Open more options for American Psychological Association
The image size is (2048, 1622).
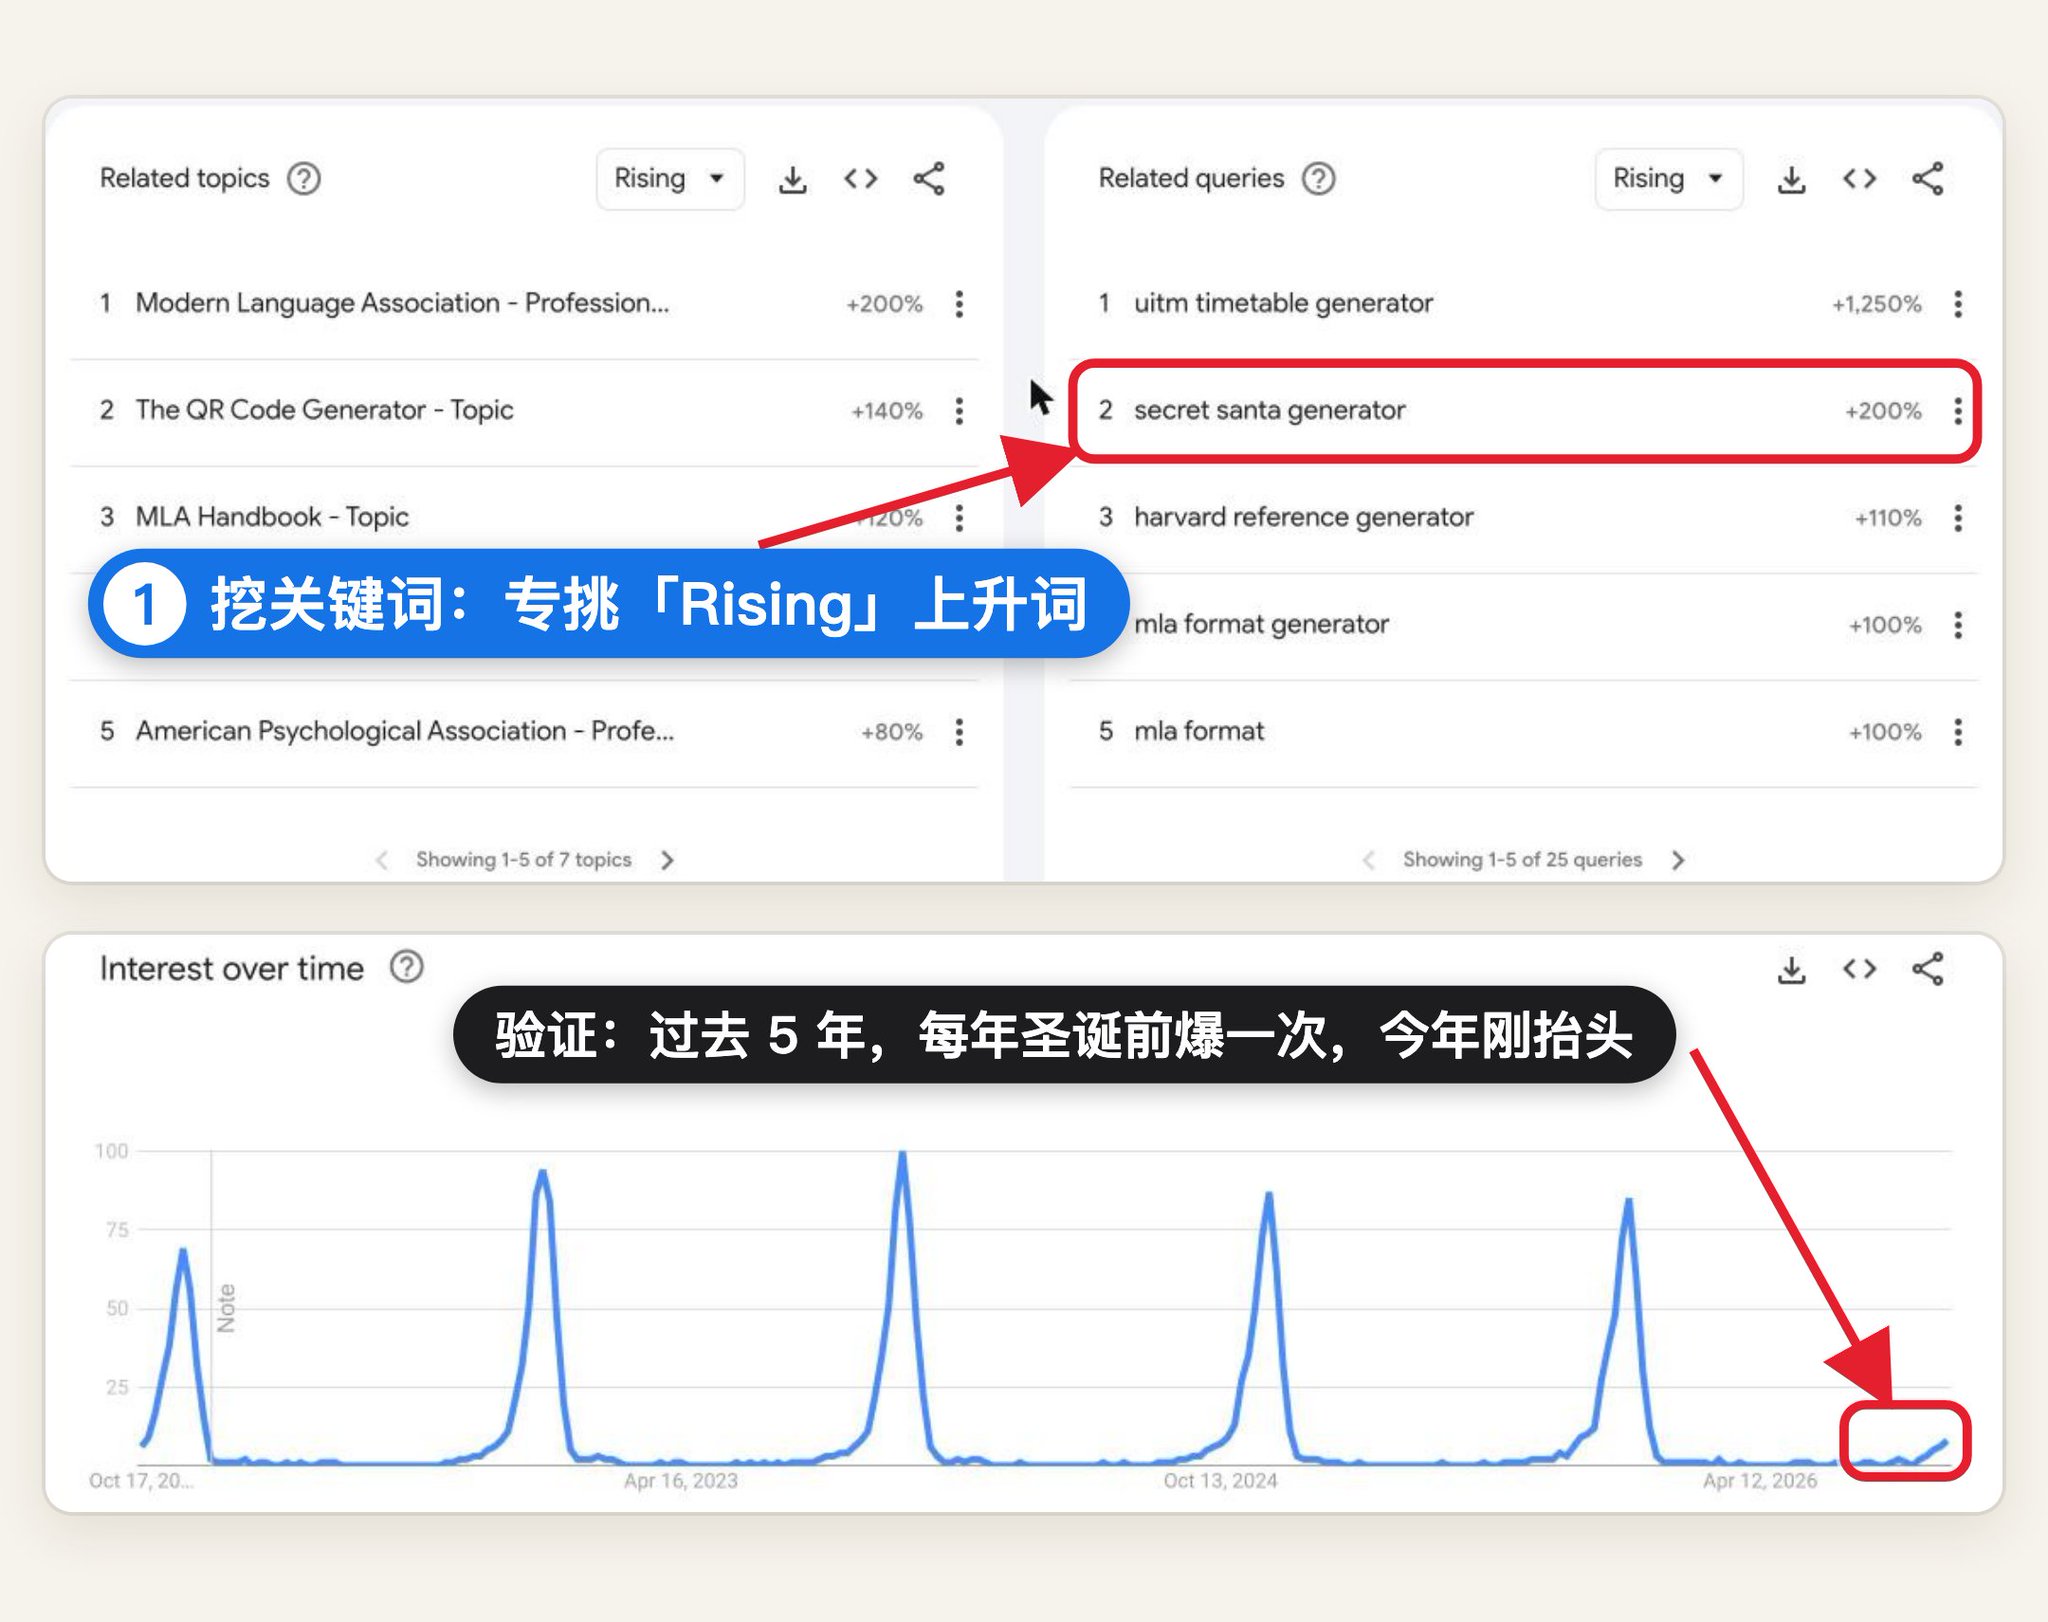tap(959, 732)
